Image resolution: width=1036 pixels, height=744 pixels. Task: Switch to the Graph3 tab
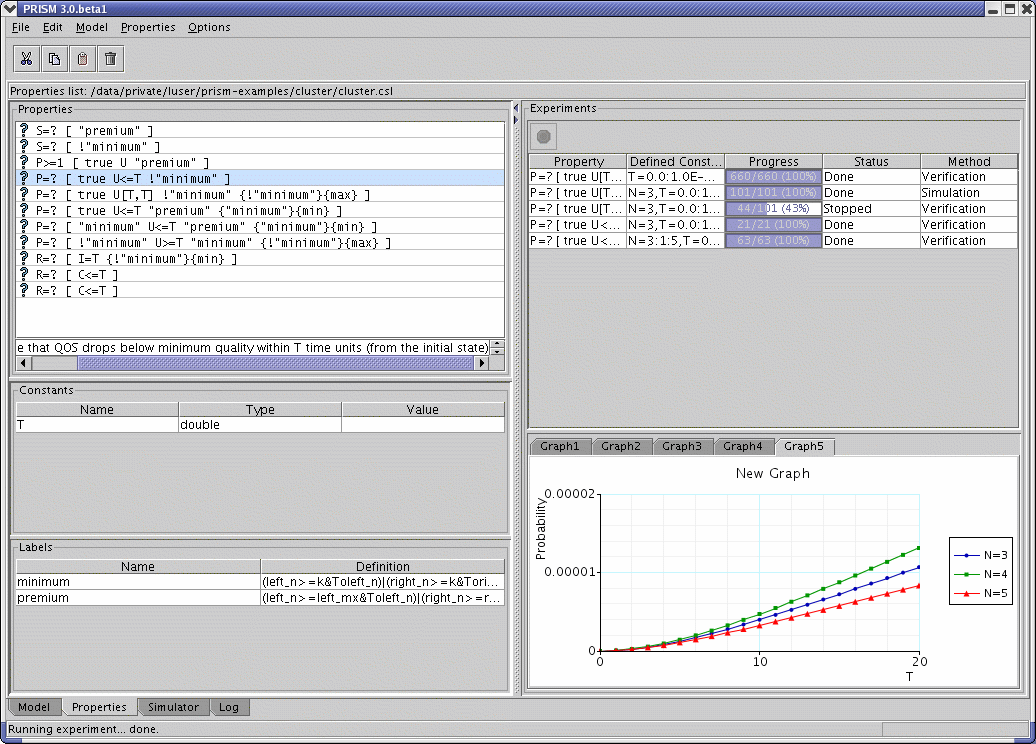(x=682, y=446)
